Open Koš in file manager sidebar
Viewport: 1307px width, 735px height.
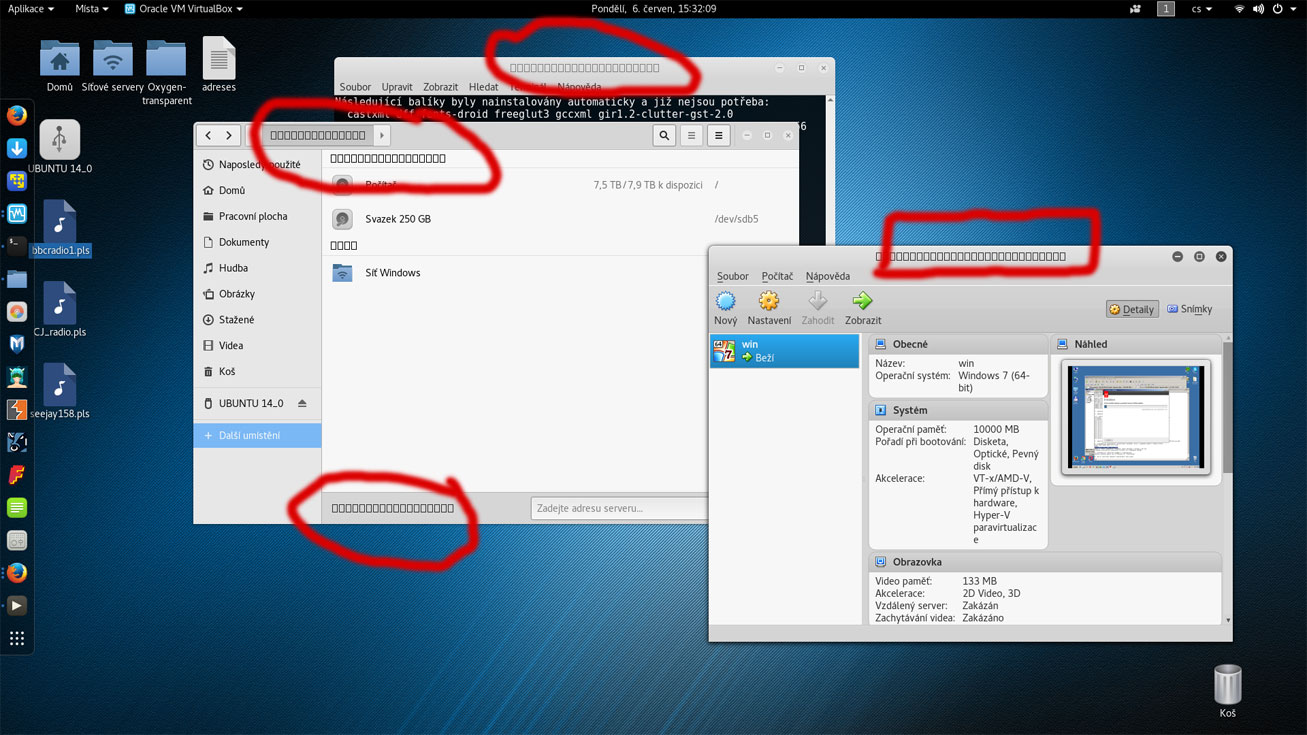257,371
